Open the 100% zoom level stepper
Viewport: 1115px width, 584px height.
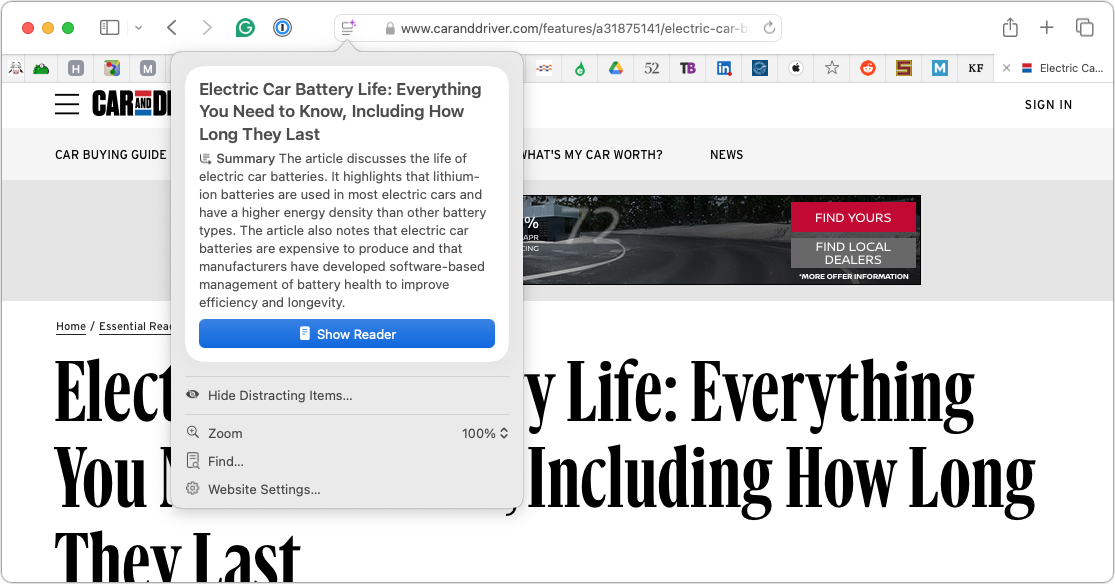485,433
